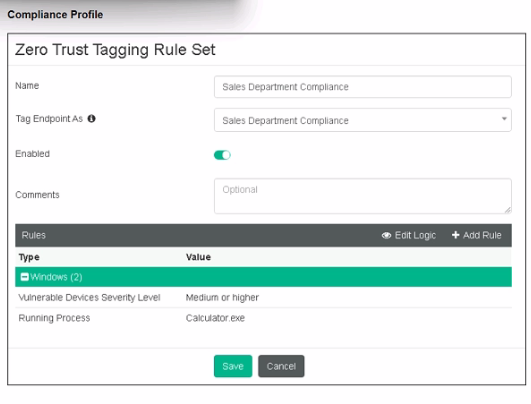The height and width of the screenshot is (404, 531).
Task: Toggle the Enabled switch off
Action: click(x=222, y=155)
